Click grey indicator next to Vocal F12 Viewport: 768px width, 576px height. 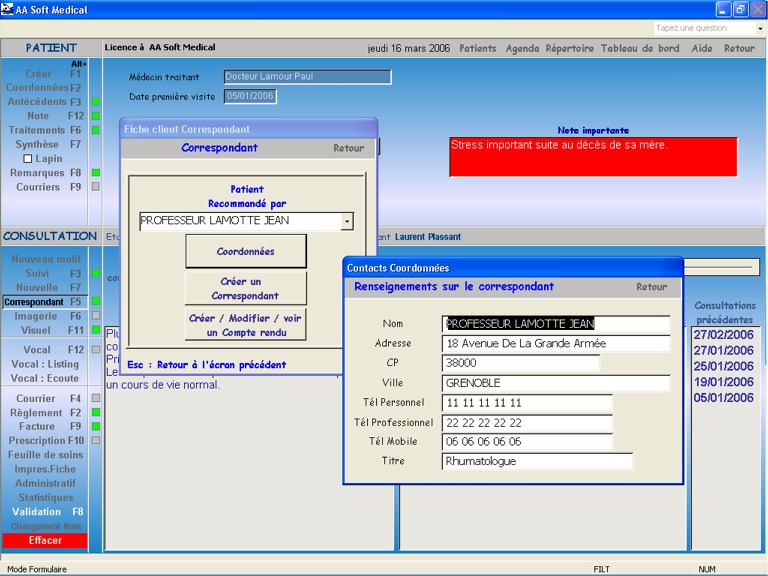pos(96,350)
